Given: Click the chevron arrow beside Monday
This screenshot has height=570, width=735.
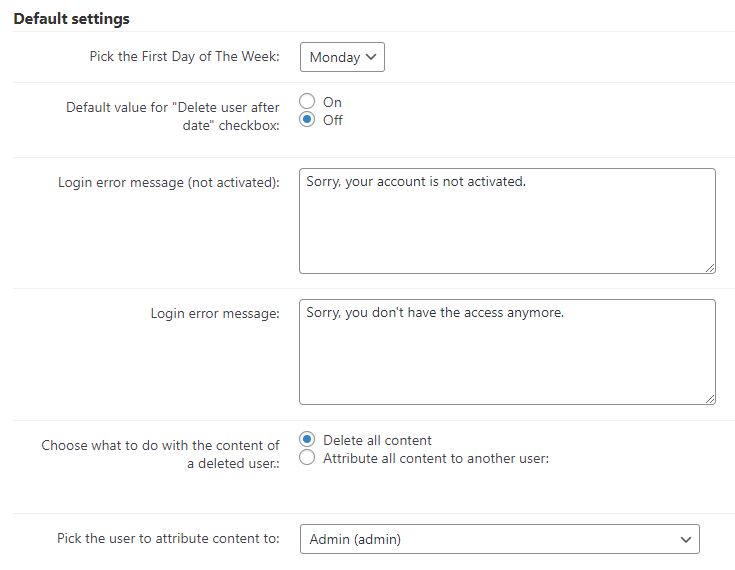Looking at the screenshot, I should tap(371, 57).
